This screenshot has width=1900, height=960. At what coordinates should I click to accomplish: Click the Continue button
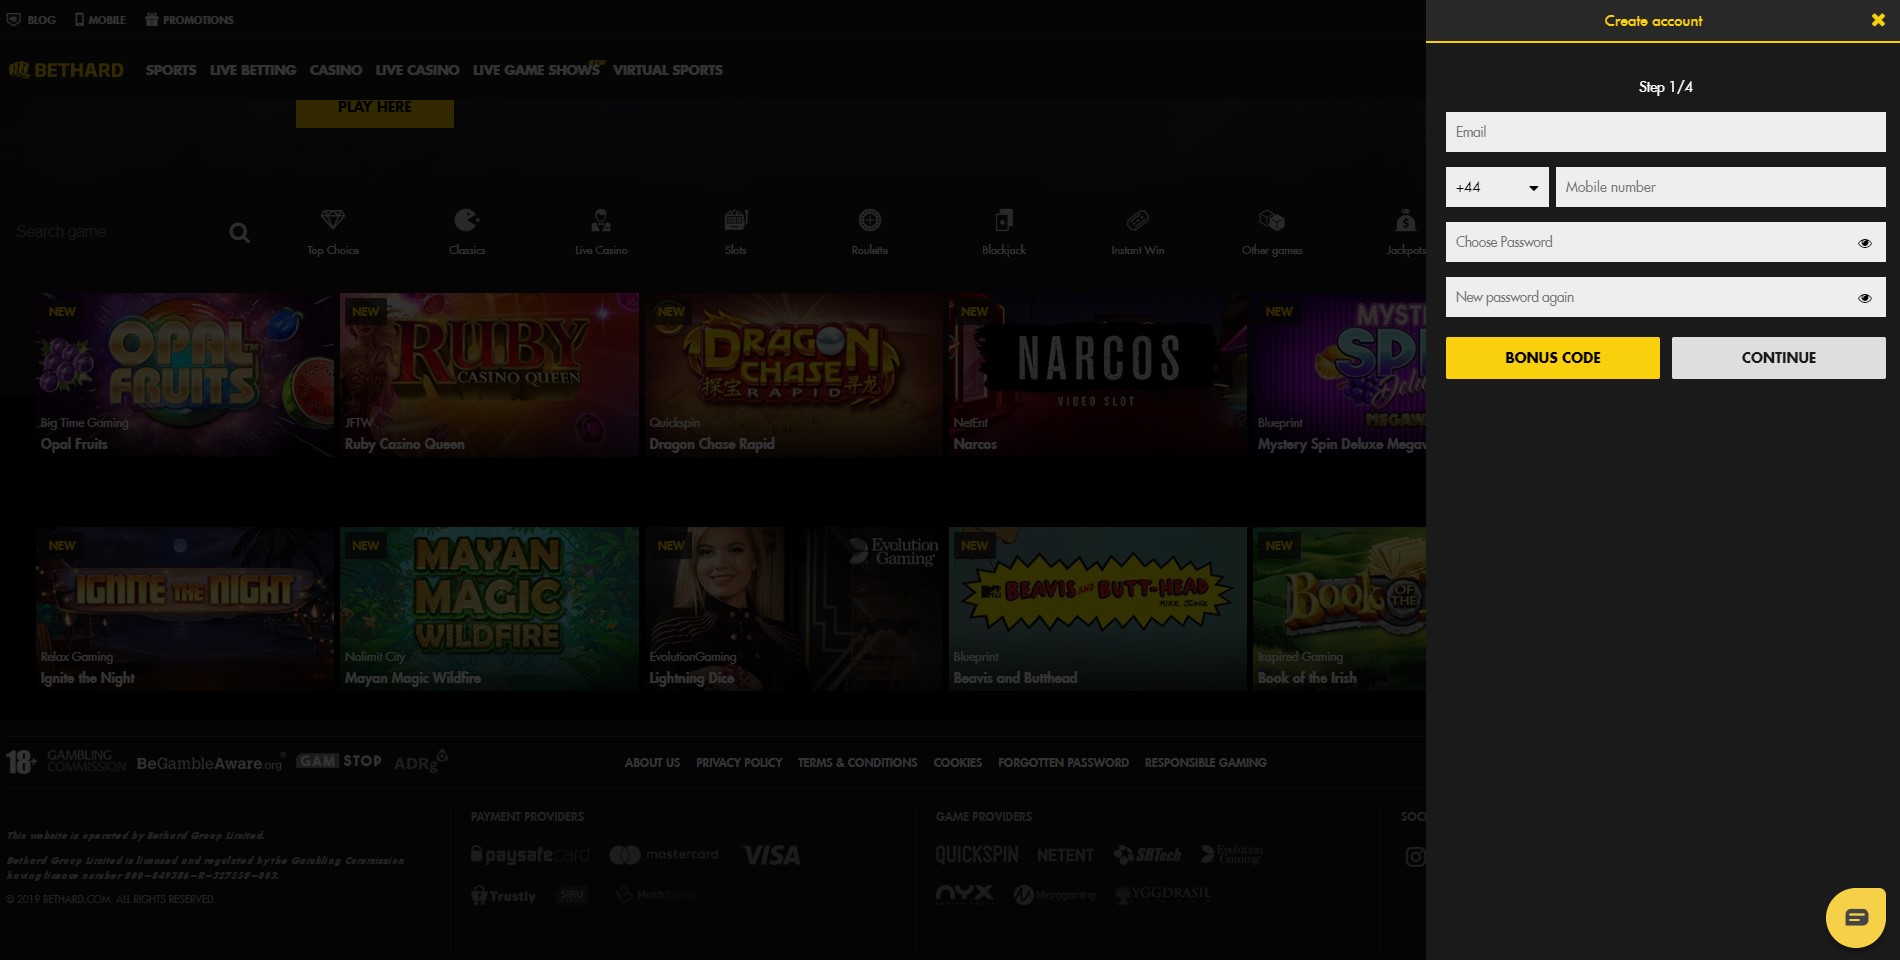1779,358
